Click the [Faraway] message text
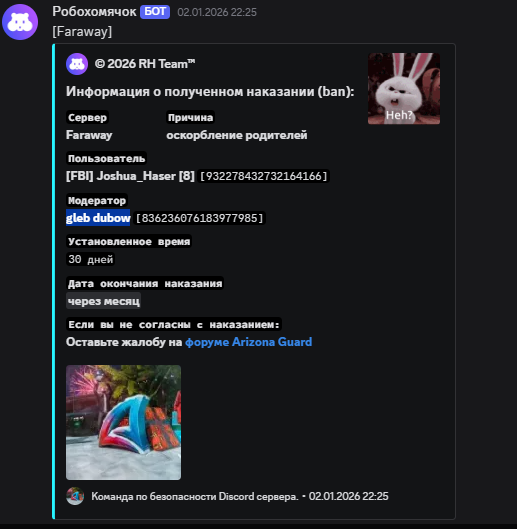This screenshot has width=517, height=529. (82, 31)
